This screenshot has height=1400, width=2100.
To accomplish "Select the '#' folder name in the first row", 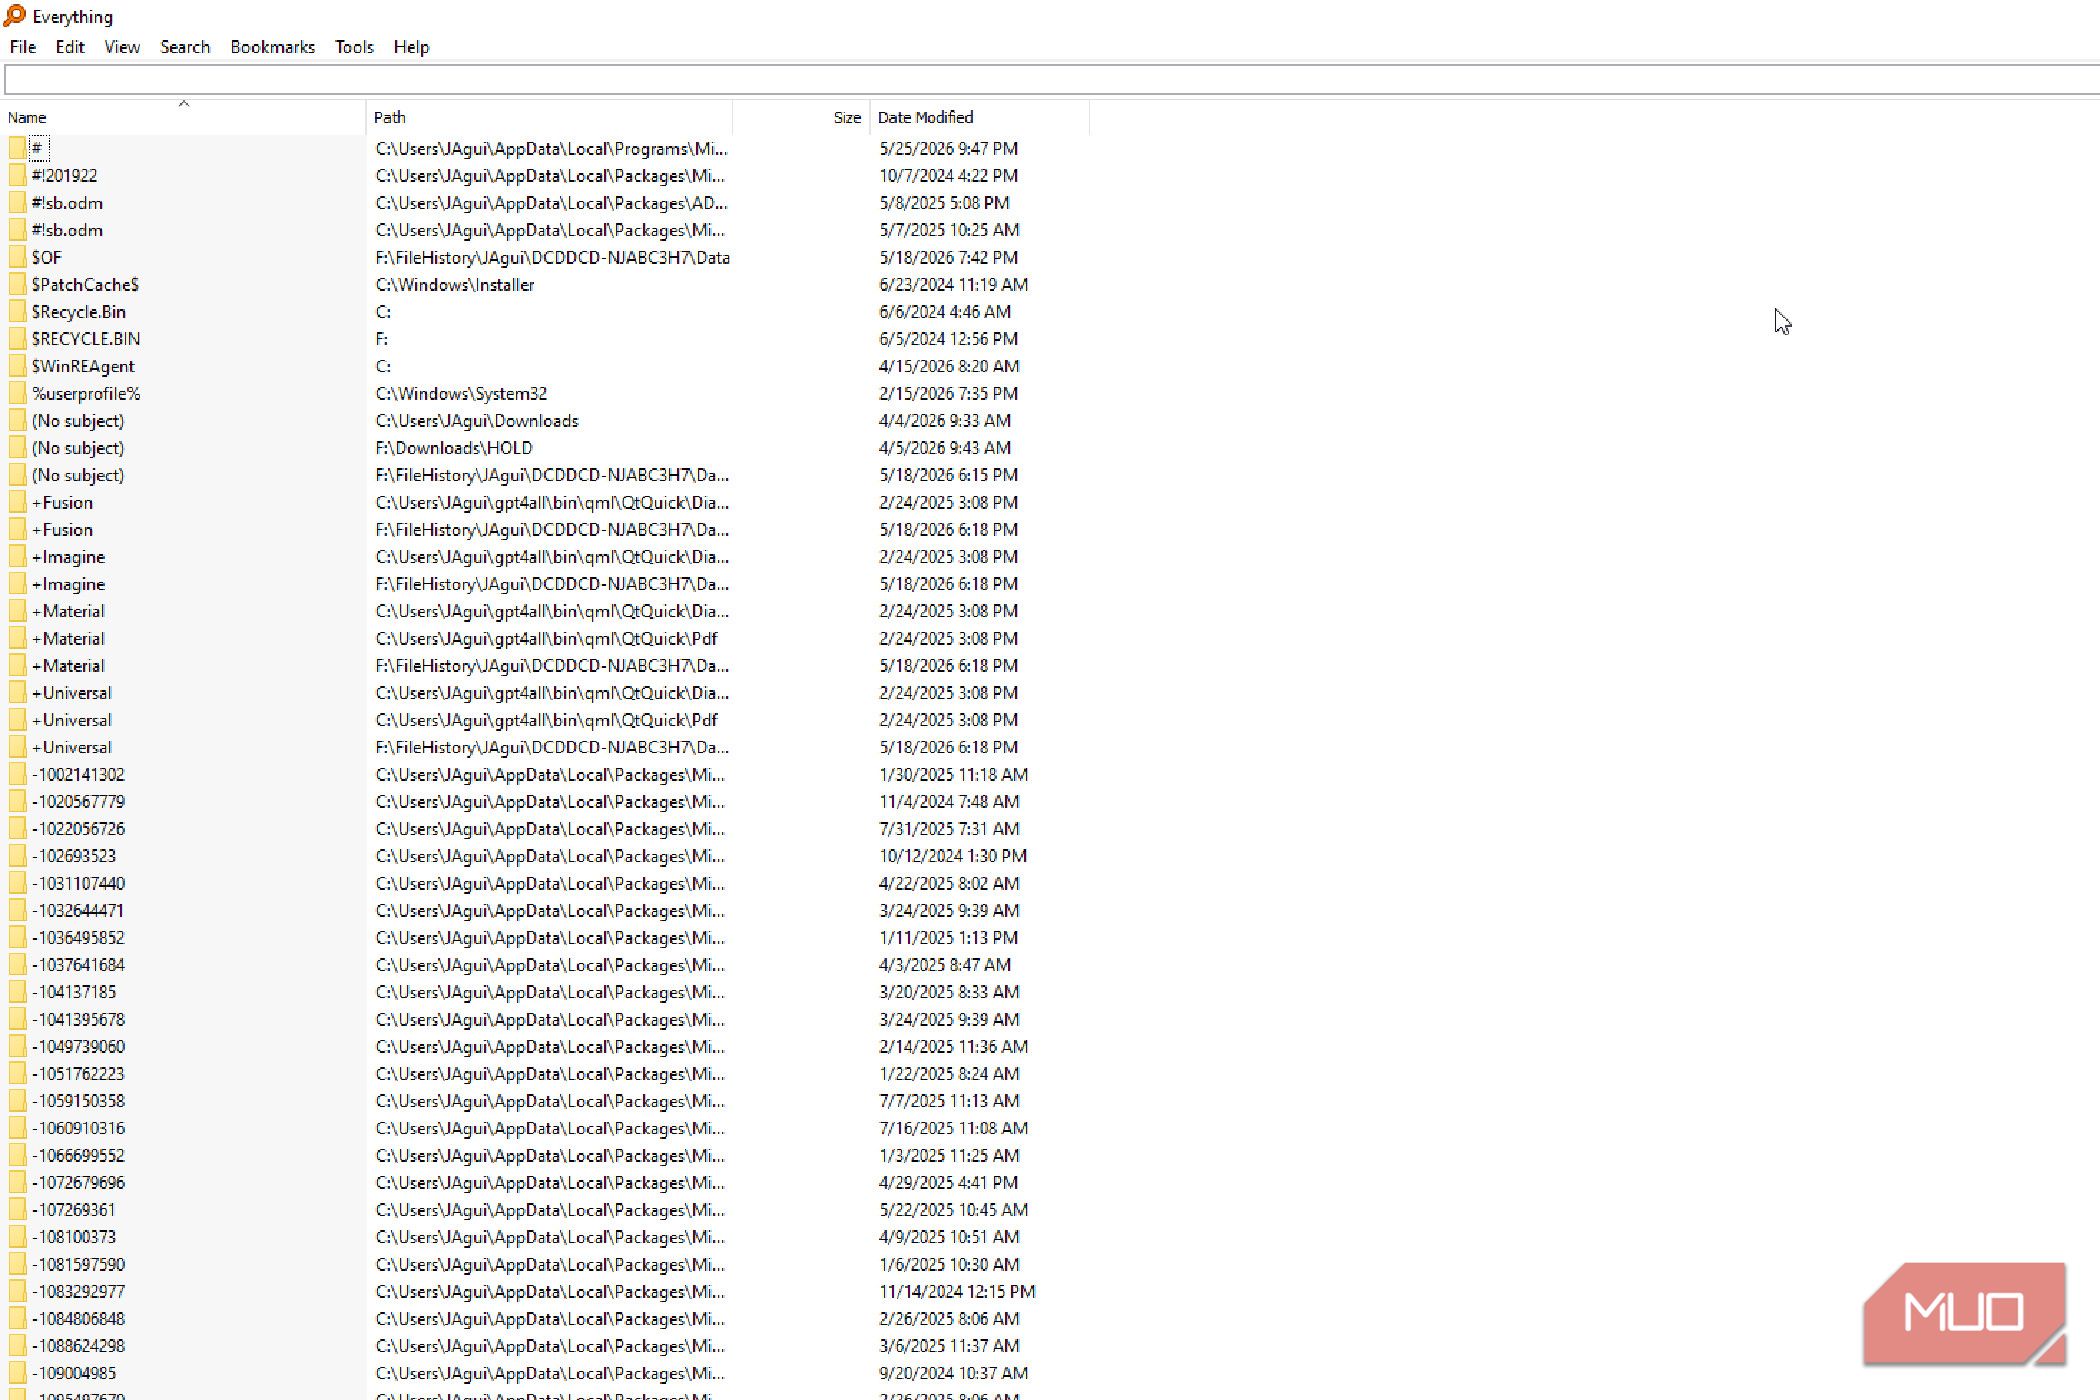I will [x=38, y=148].
